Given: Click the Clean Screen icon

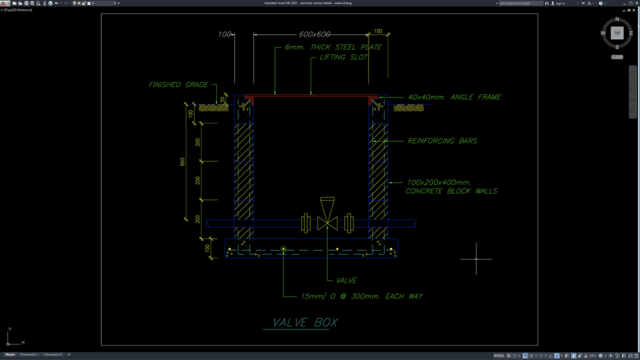Looking at the screenshot, I should click(x=631, y=356).
